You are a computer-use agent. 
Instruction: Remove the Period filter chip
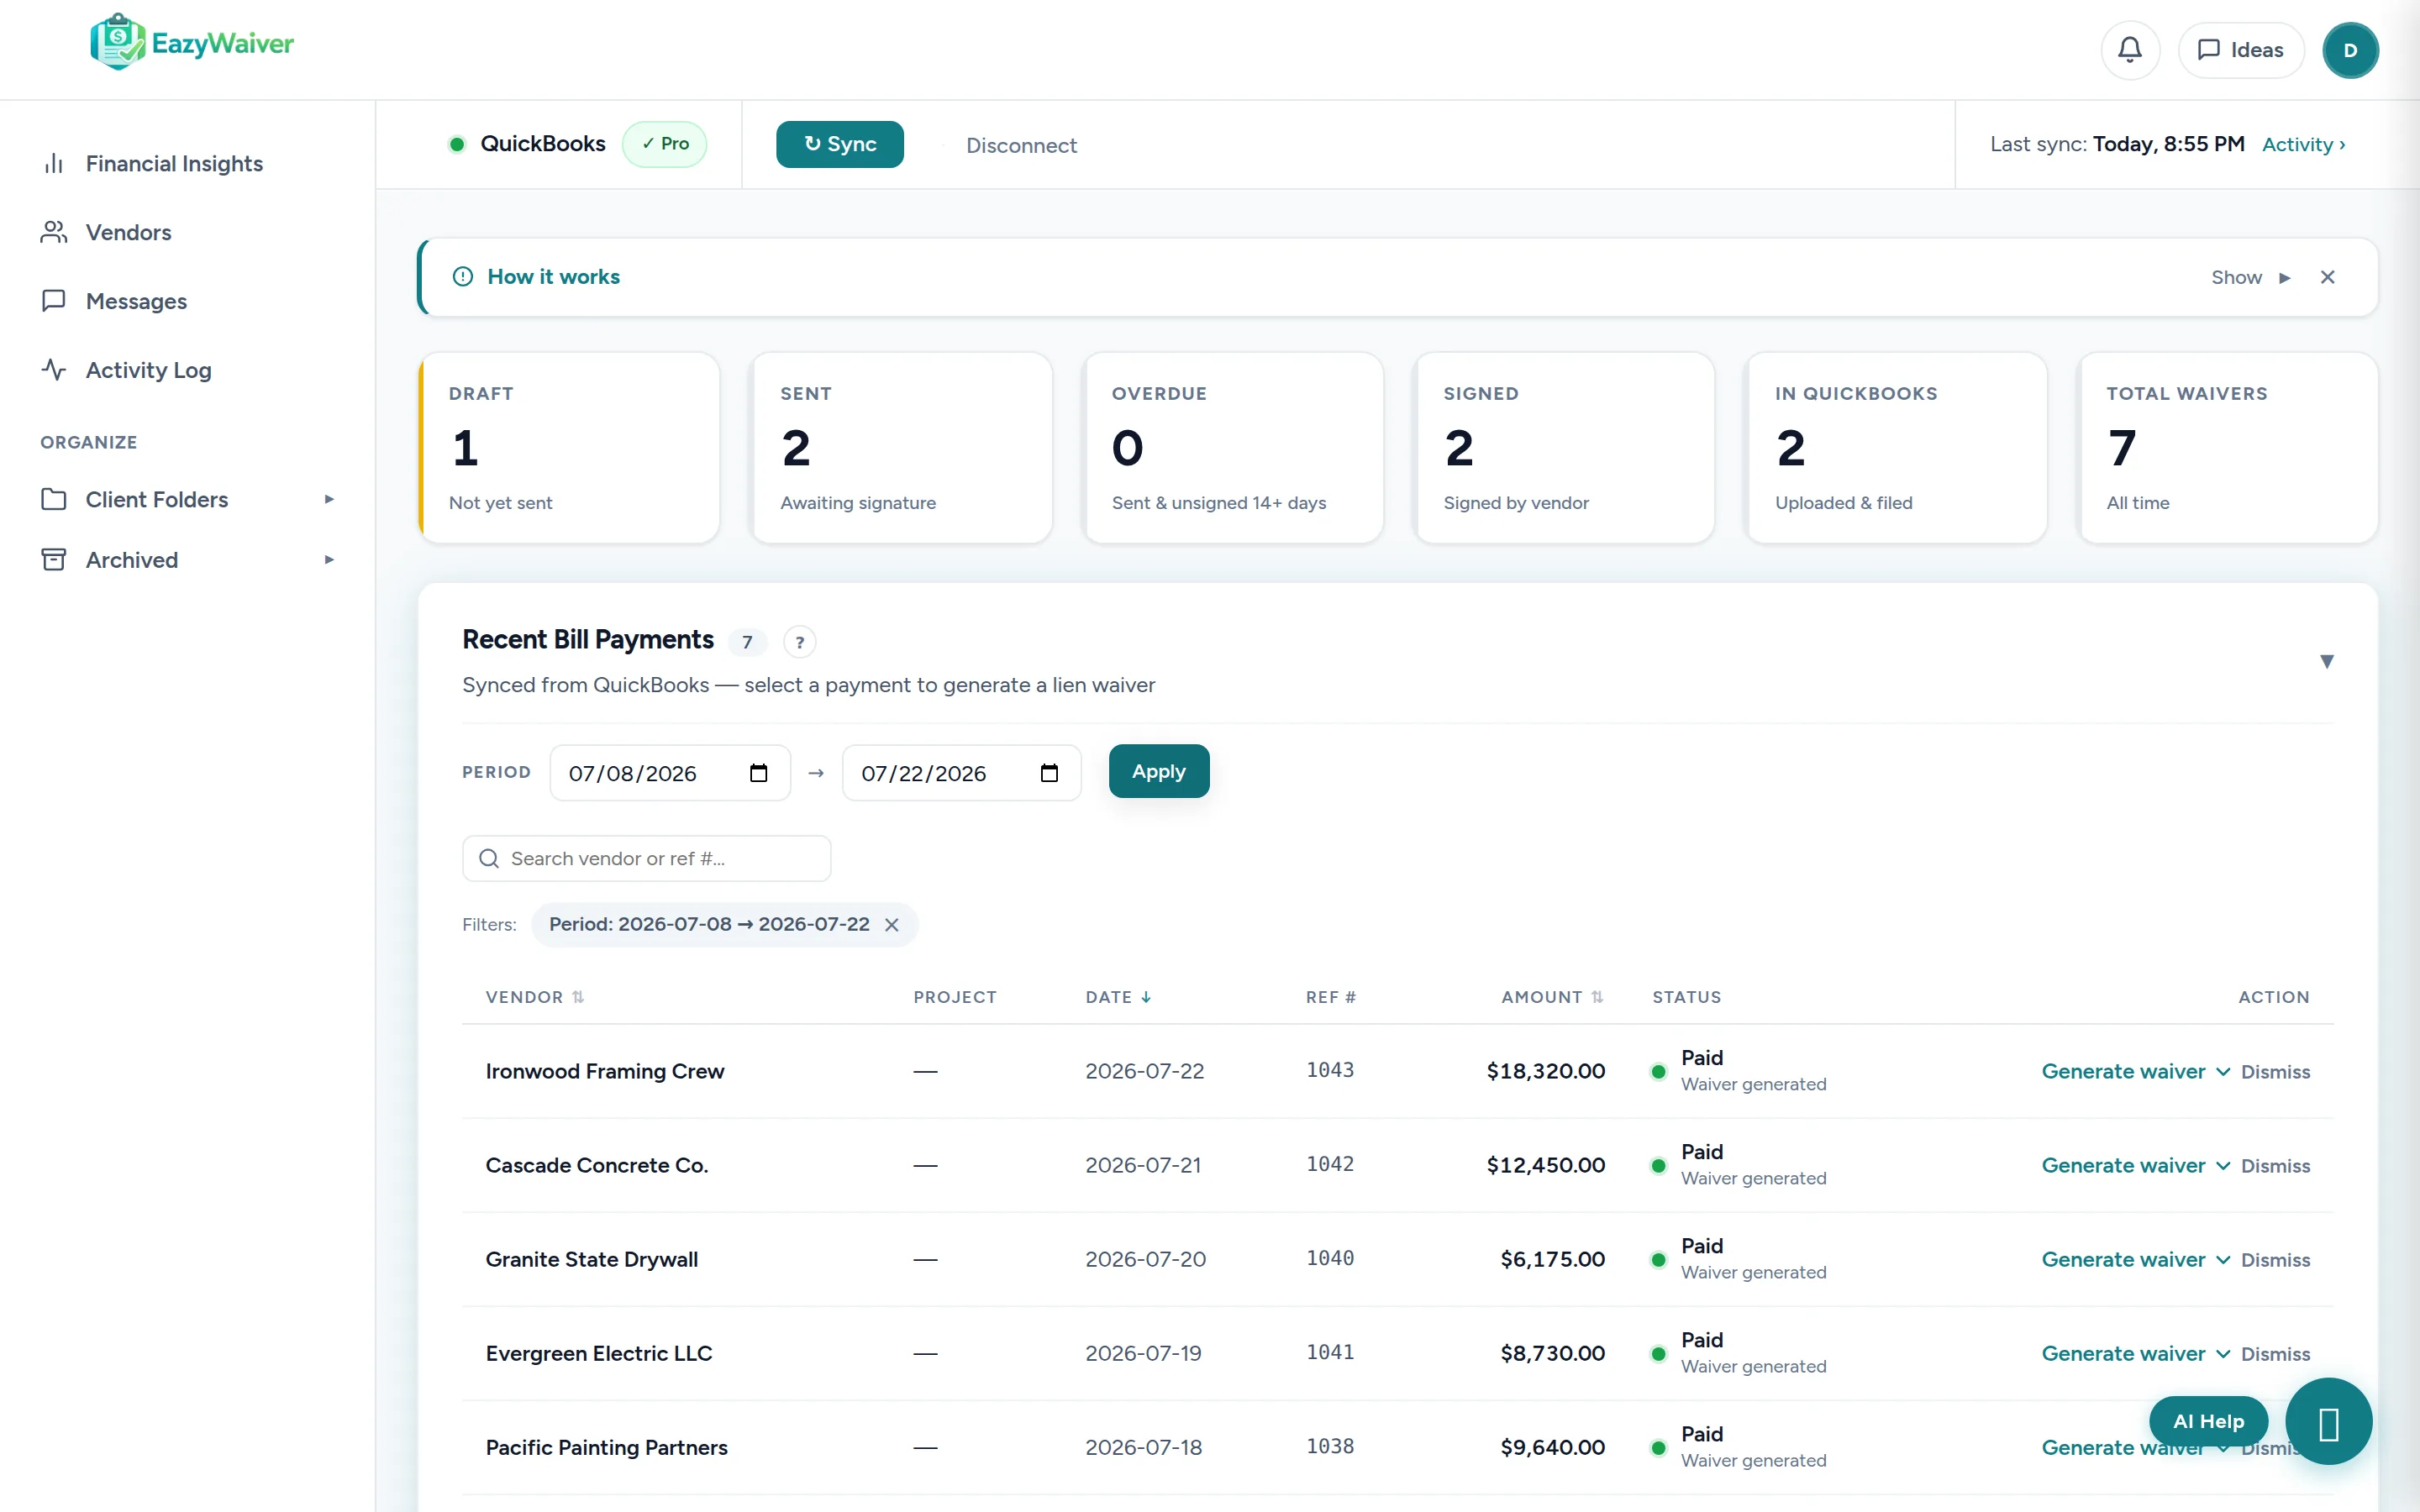coord(892,925)
